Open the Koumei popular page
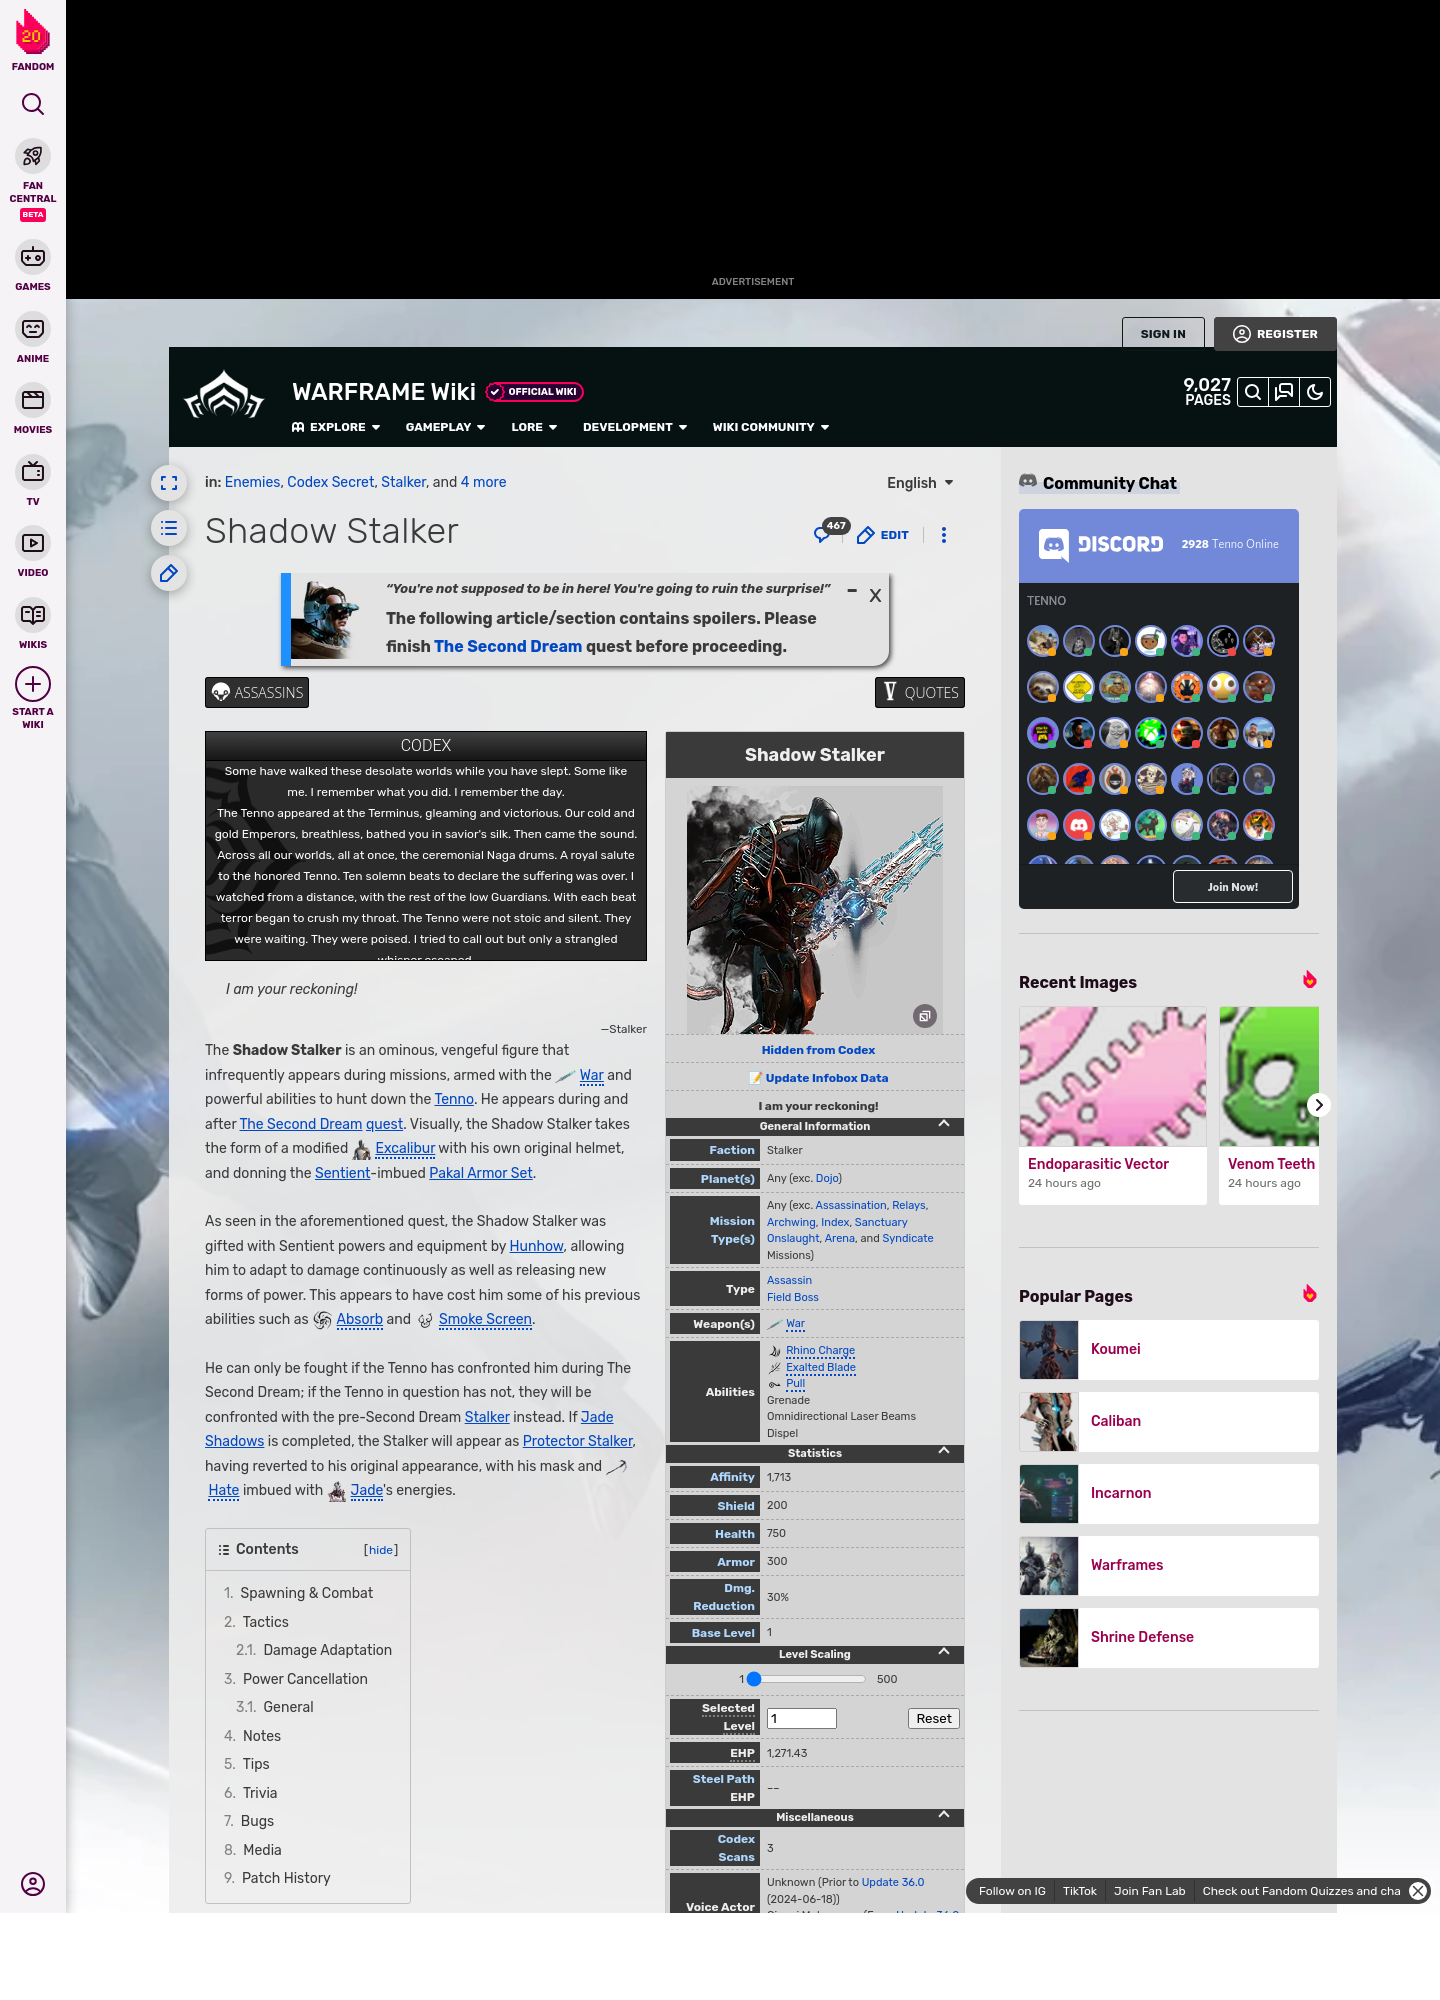Image resolution: width=1440 pixels, height=2000 pixels. (x=1169, y=1350)
